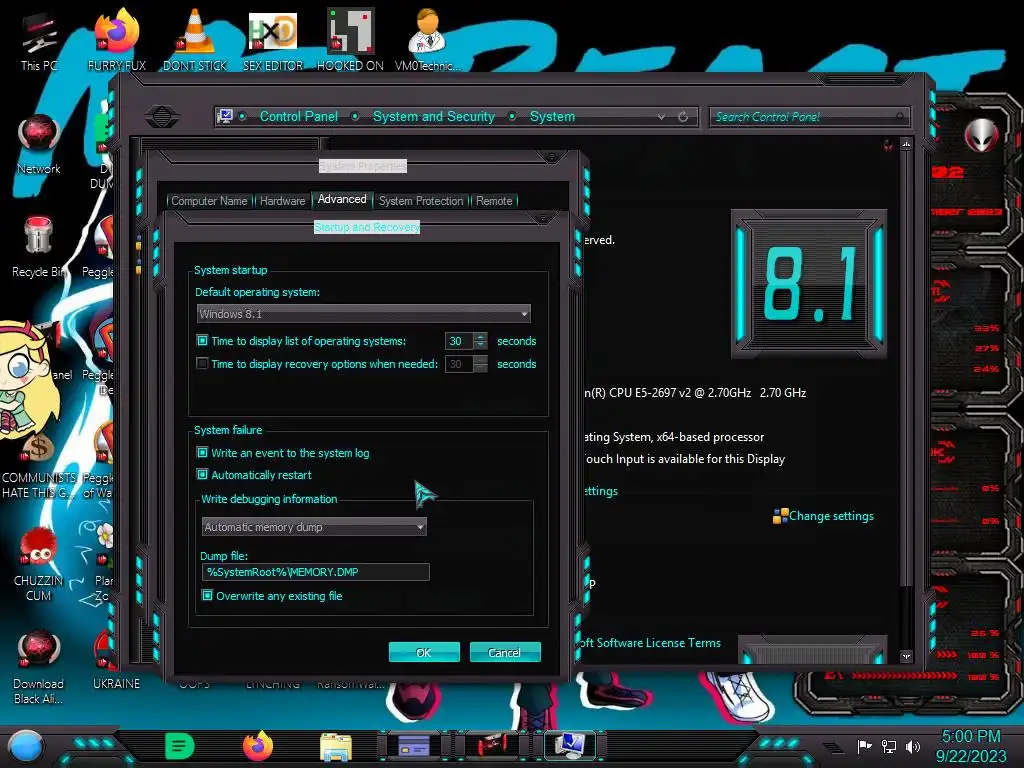
Task: Click the Alienware head sidebar gadget
Action: coord(981,136)
